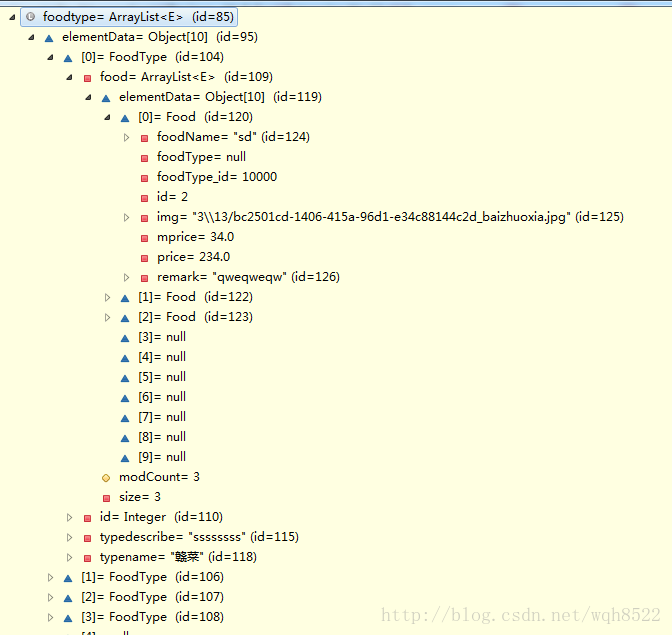Collapse the foodtype ArrayList root node
This screenshot has height=635, width=672.
(x=12, y=17)
